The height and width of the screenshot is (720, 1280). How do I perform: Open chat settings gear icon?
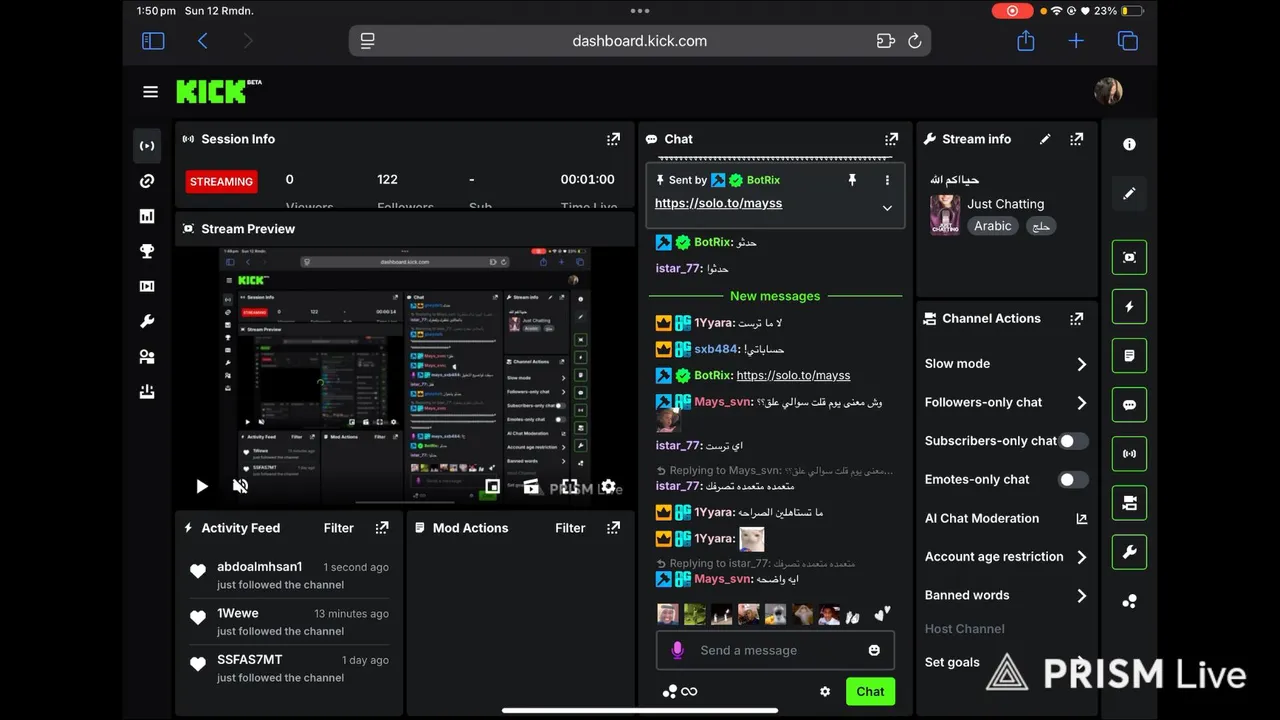[825, 691]
